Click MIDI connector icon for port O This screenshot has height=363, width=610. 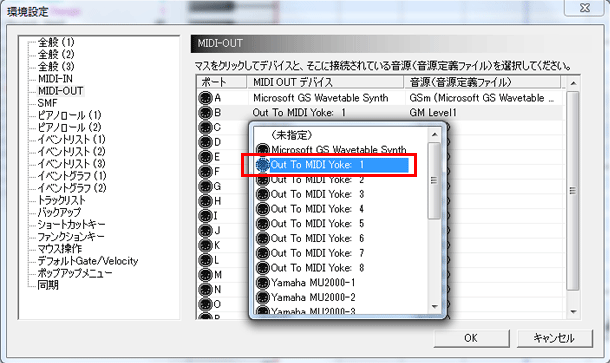(205, 304)
